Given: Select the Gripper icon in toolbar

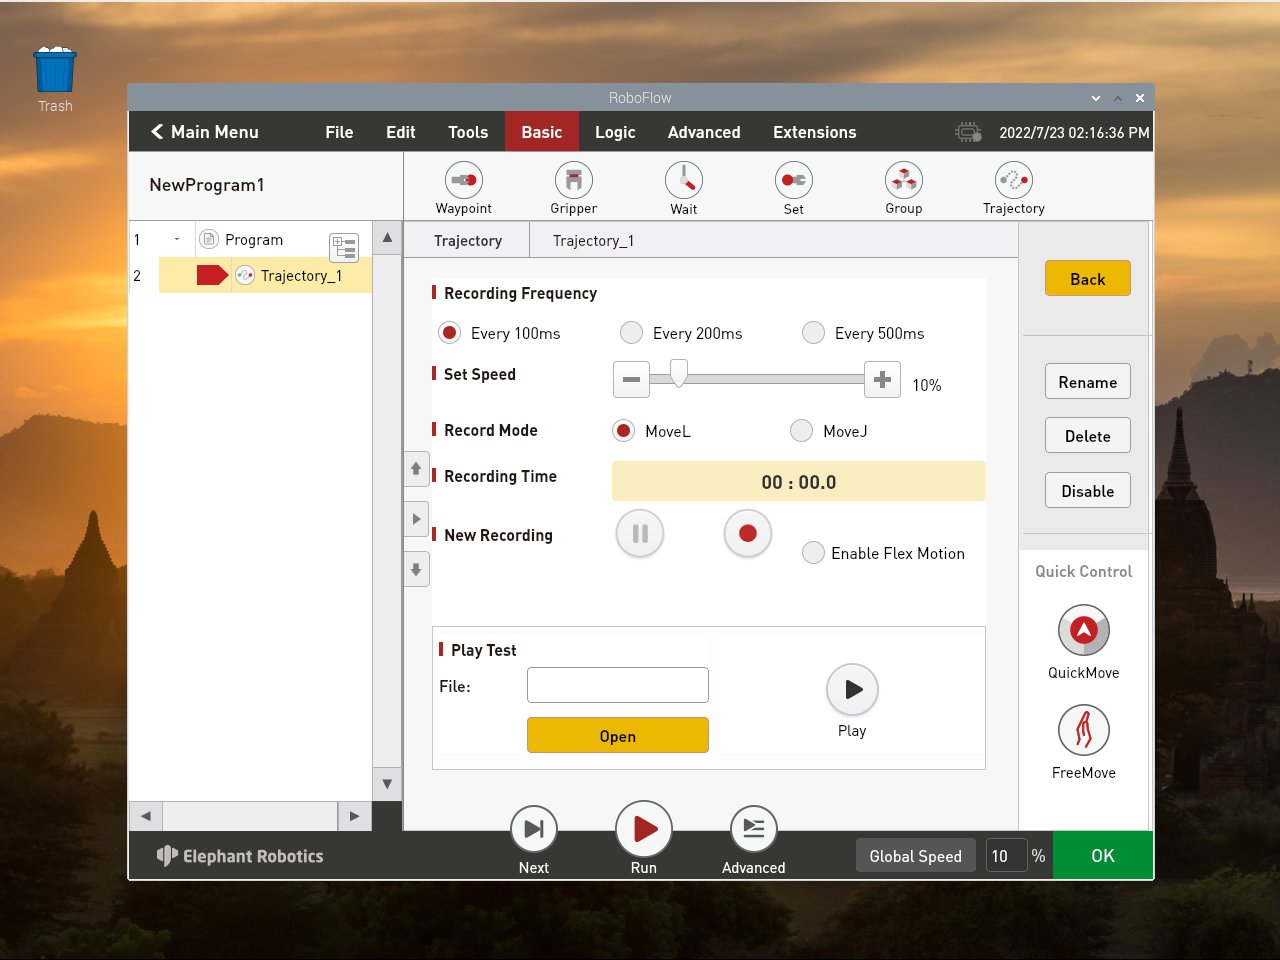Looking at the screenshot, I should click(x=574, y=181).
